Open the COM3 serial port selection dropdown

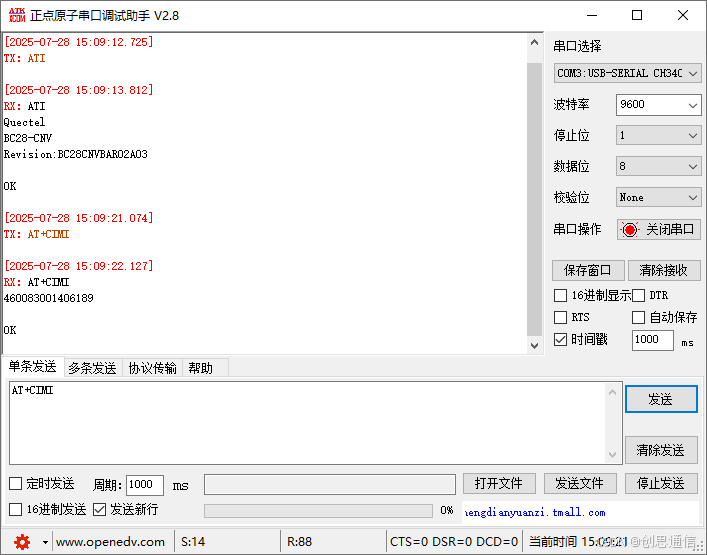coord(627,73)
